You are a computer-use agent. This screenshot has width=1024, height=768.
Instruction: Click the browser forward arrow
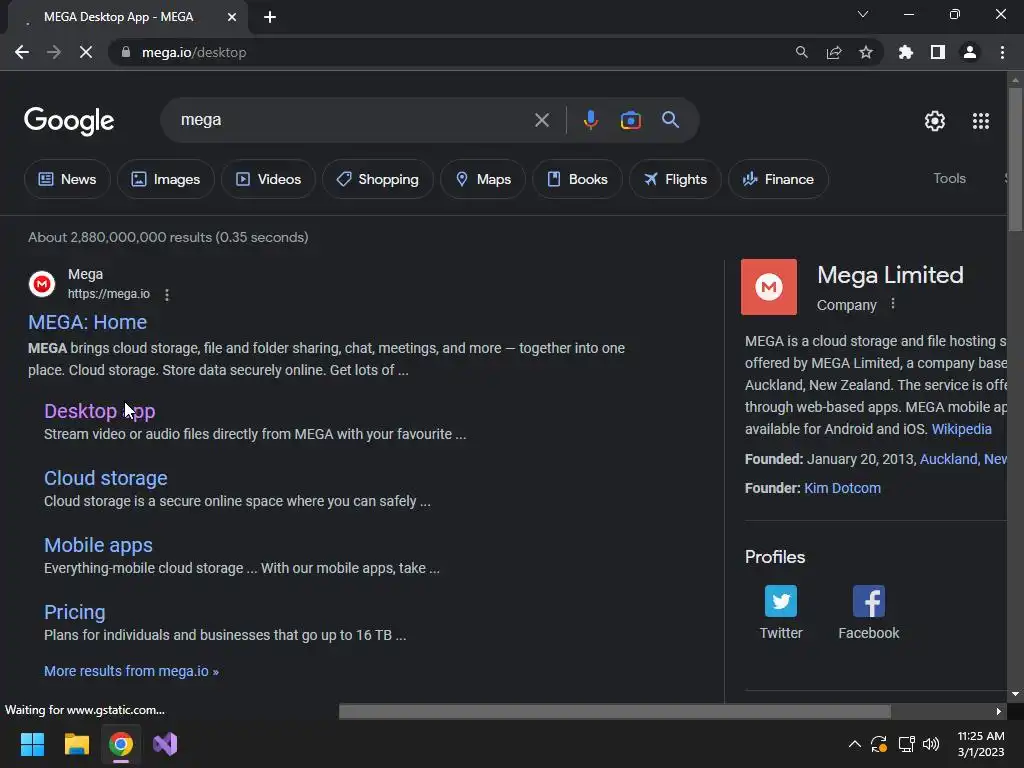54,52
